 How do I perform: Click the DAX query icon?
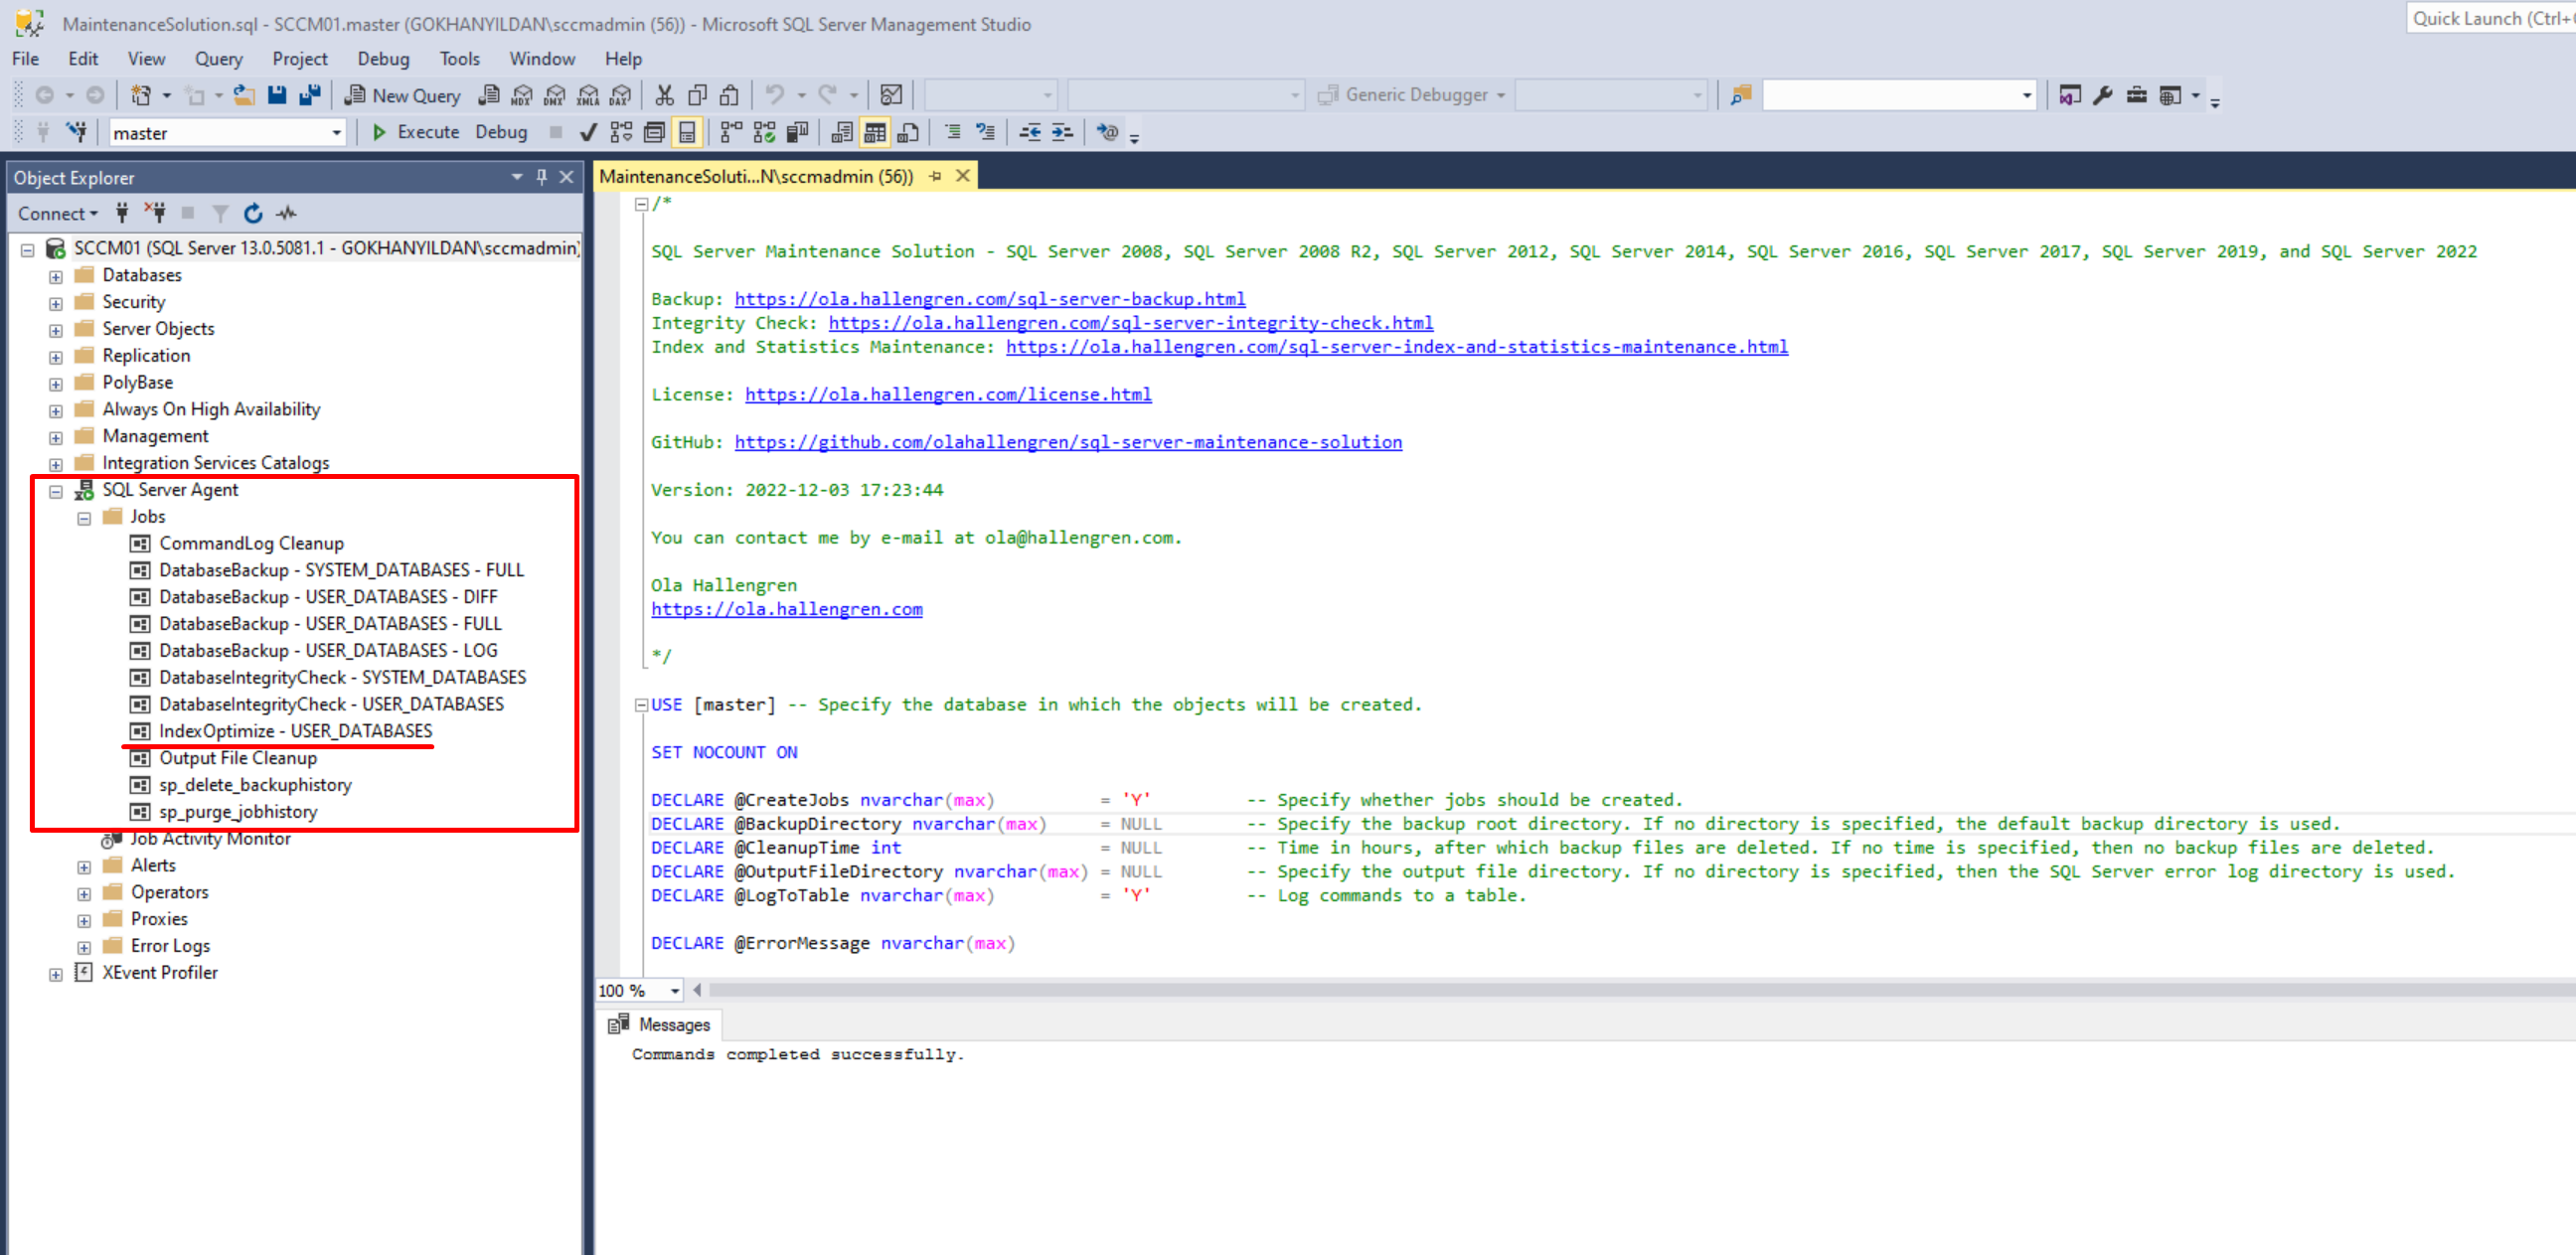coord(621,95)
